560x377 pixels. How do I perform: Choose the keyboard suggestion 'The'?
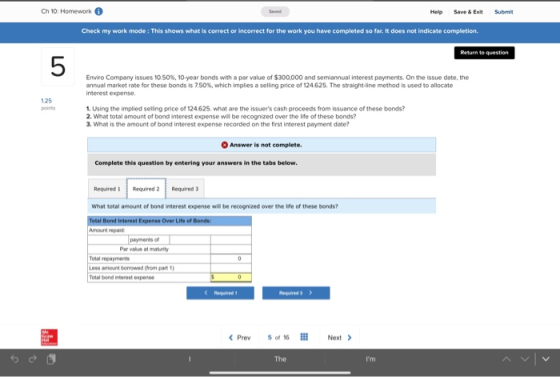280,359
